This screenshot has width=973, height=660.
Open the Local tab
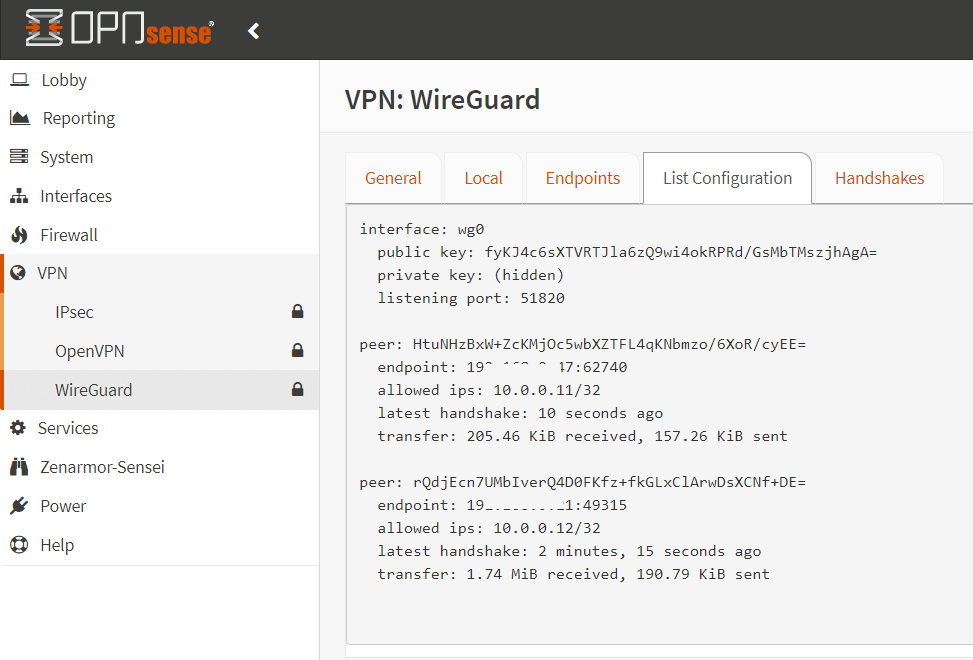tap(483, 178)
